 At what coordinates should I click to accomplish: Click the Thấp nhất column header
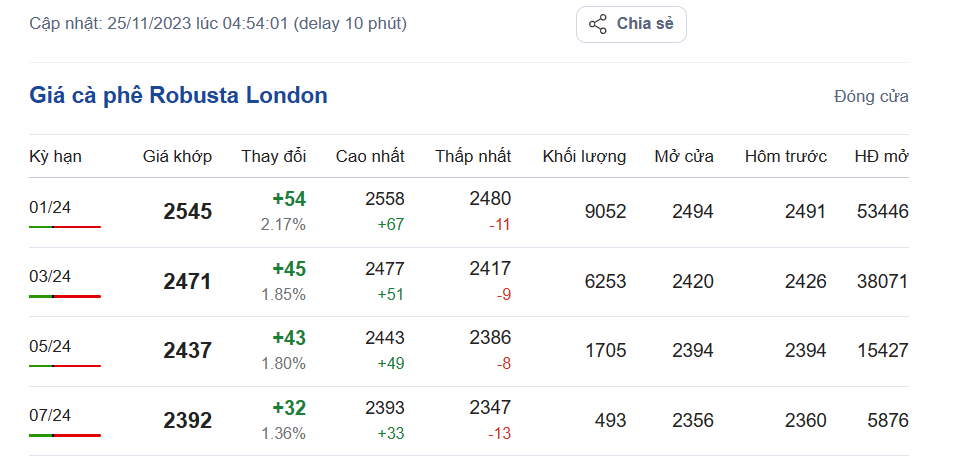coord(473,156)
